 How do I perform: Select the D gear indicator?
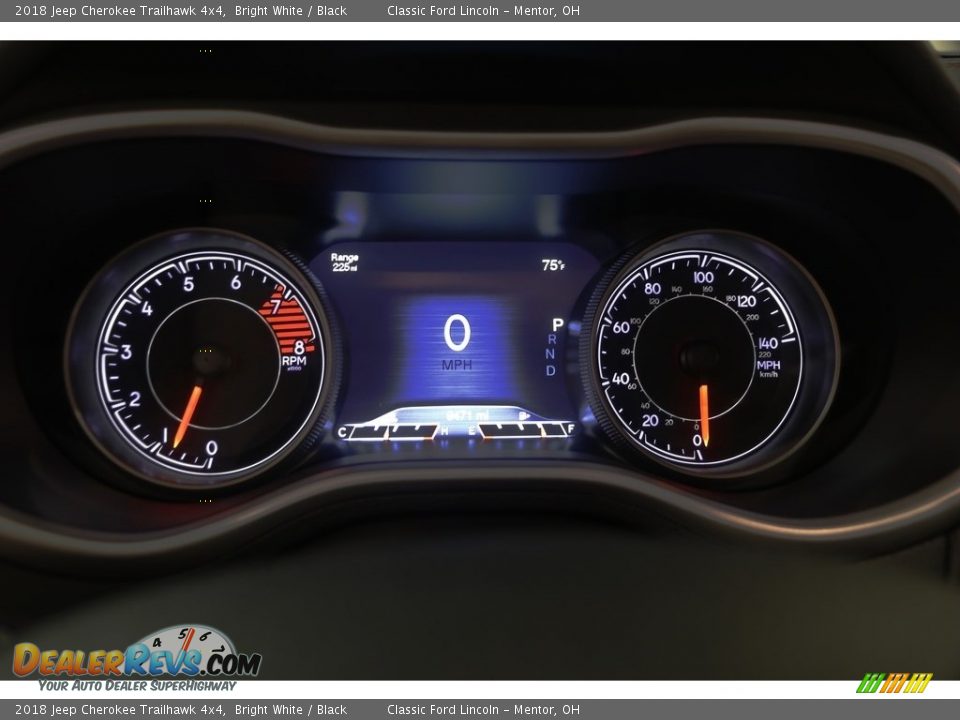point(550,371)
